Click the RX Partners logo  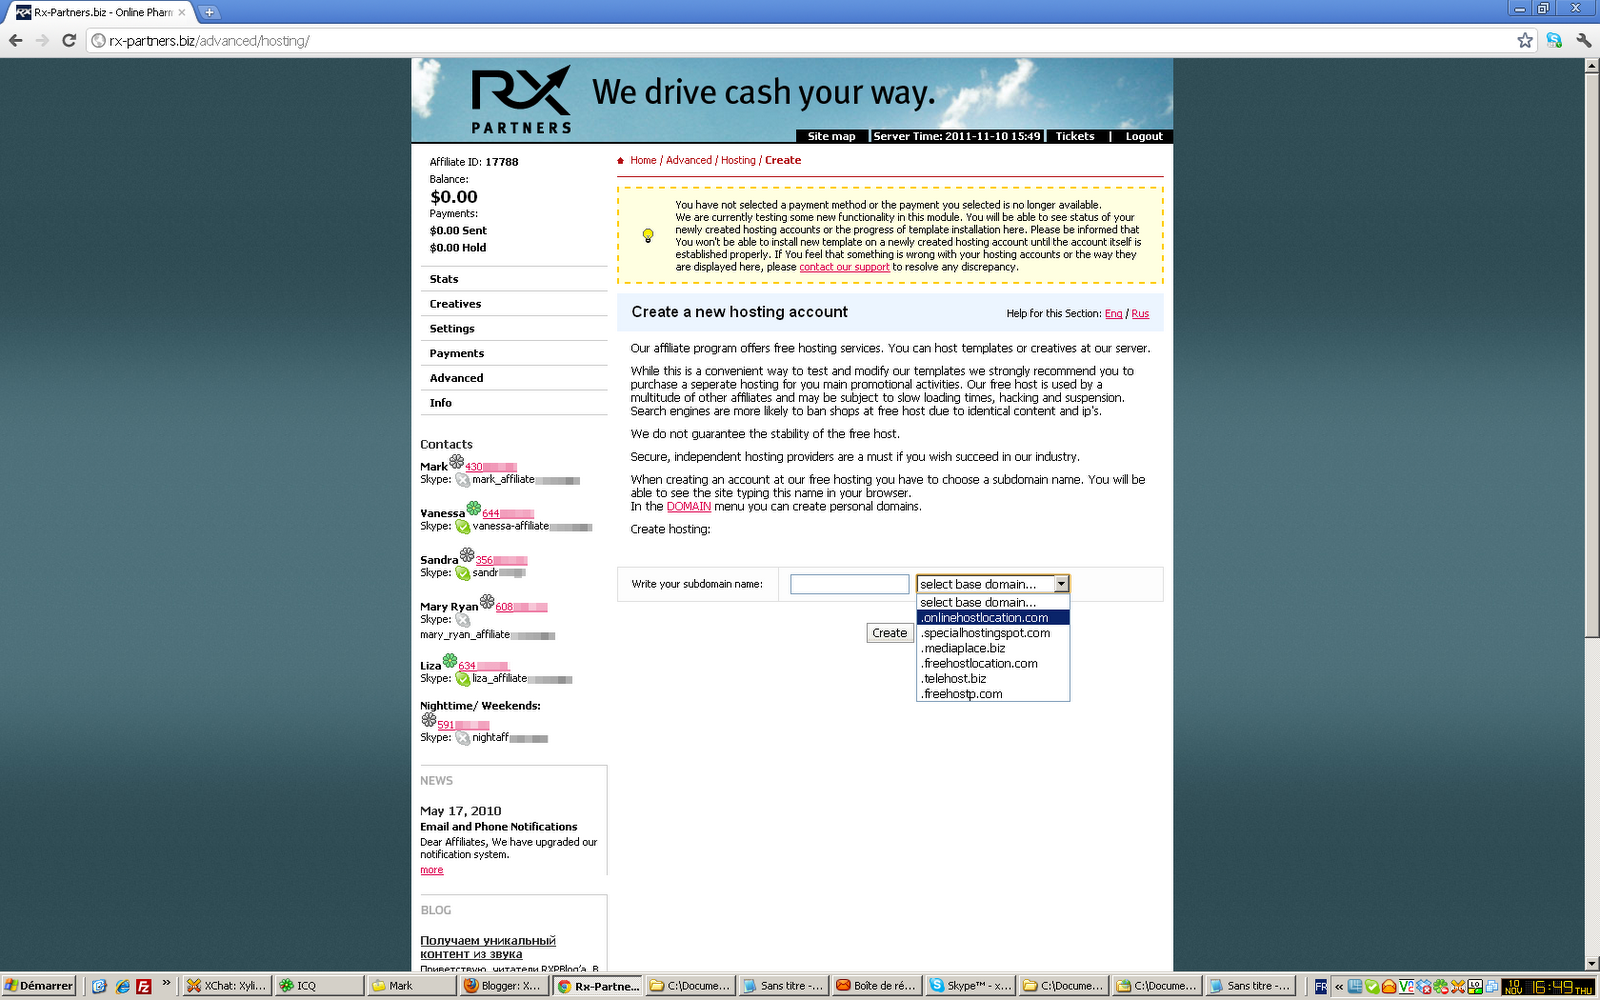click(521, 100)
